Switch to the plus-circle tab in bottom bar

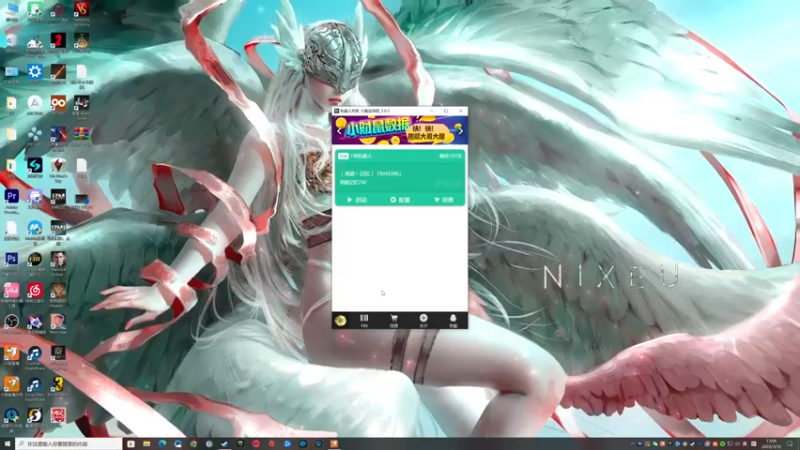point(423,320)
